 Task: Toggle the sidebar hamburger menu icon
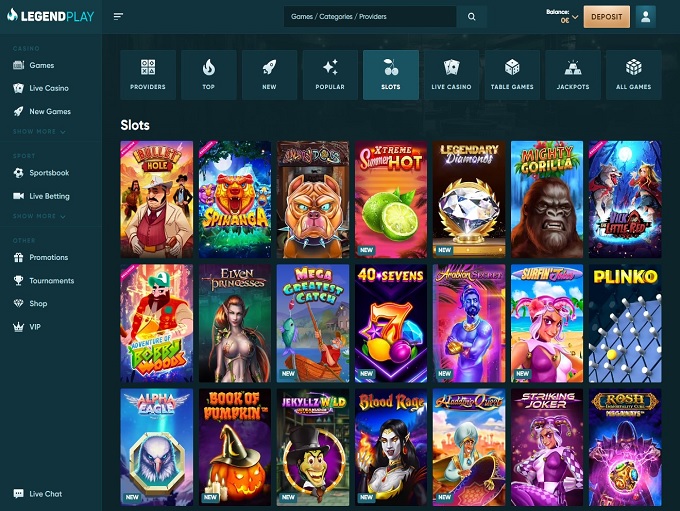(x=119, y=17)
